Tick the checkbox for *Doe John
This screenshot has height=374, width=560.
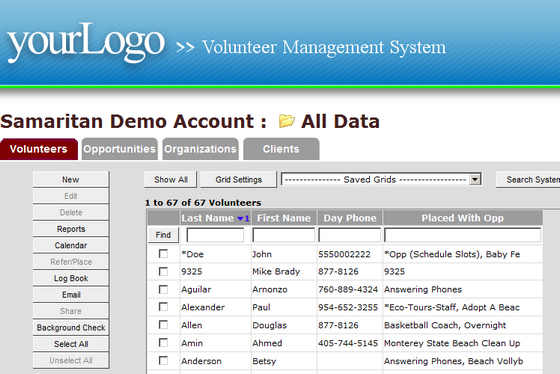point(163,254)
